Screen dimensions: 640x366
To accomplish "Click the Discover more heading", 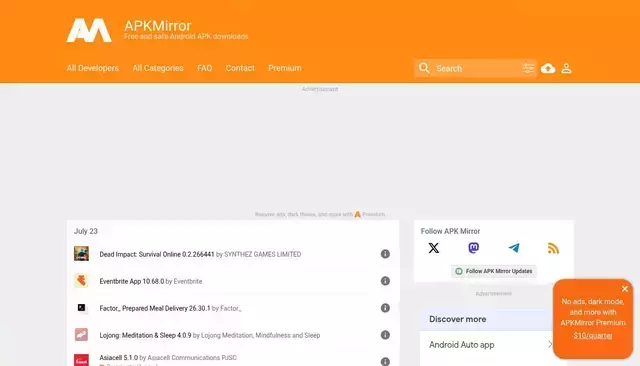I will pos(458,319).
